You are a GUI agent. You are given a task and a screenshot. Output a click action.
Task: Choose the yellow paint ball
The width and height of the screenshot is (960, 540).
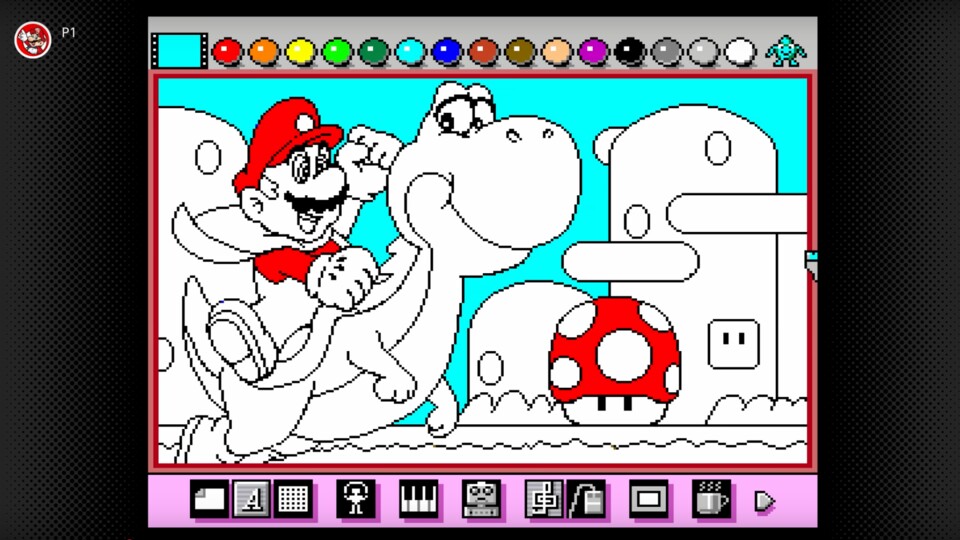301,51
